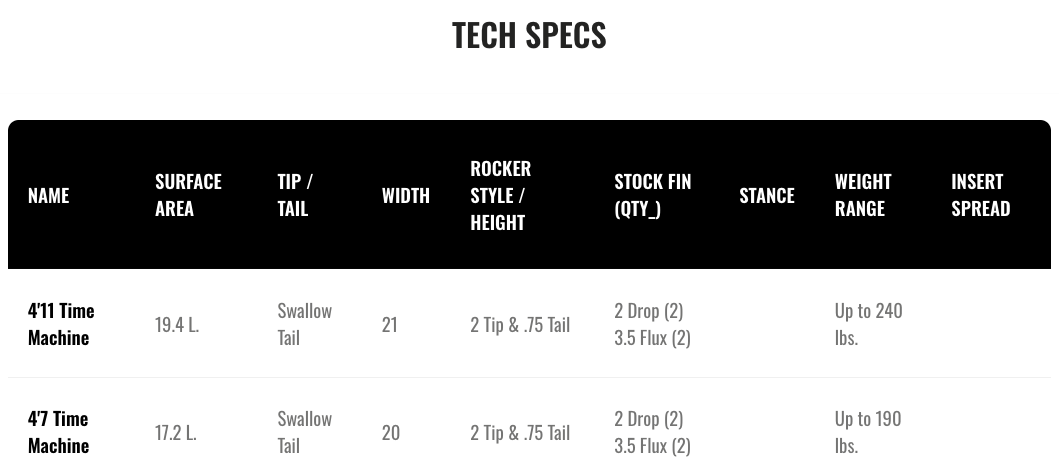Click the 17.2 L. surface area value
1059x471 pixels.
pyautogui.click(x=176, y=432)
